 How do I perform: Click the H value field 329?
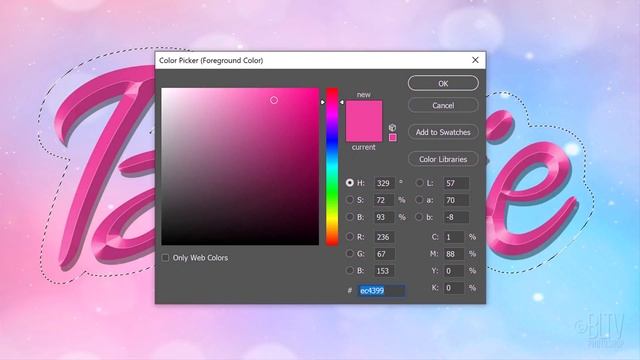384,183
